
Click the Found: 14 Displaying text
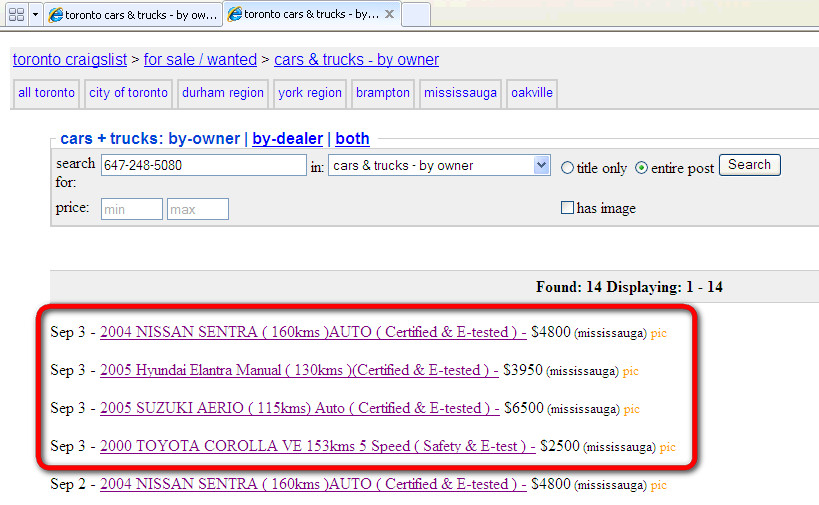pos(629,287)
